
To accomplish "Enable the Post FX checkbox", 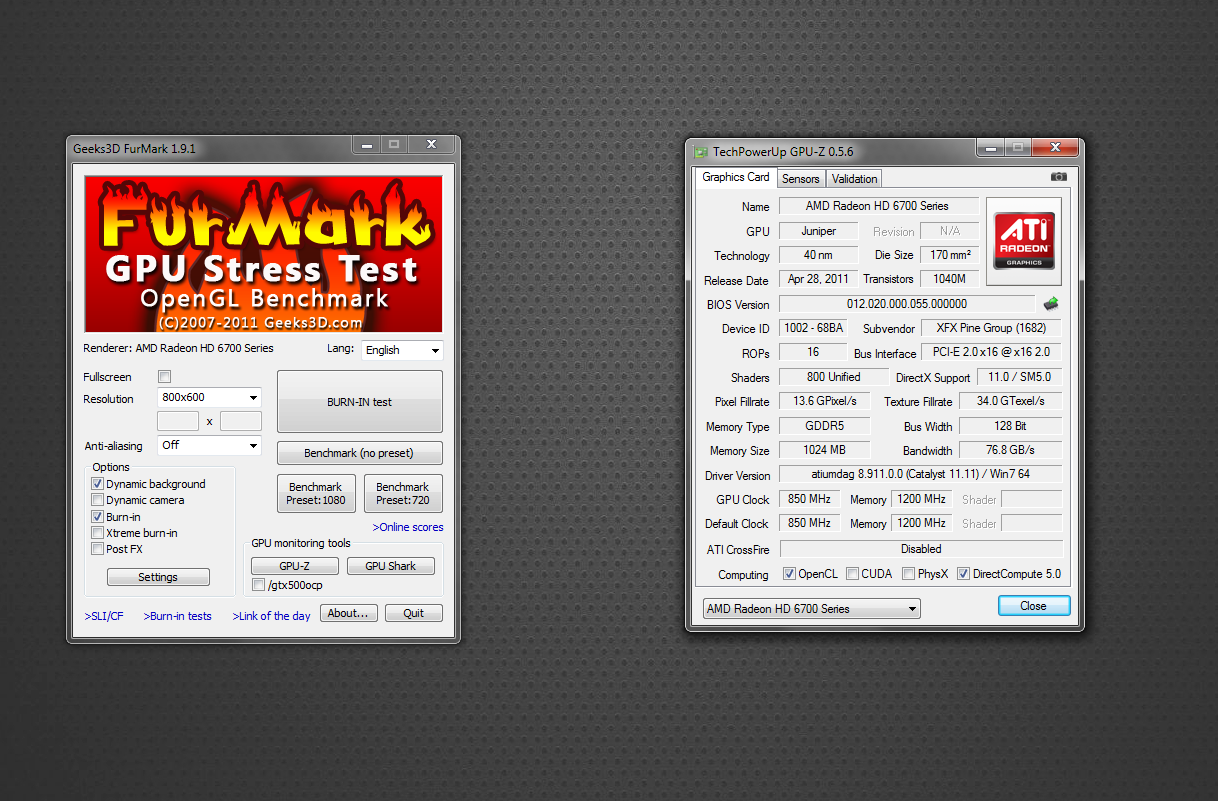I will (97, 549).
